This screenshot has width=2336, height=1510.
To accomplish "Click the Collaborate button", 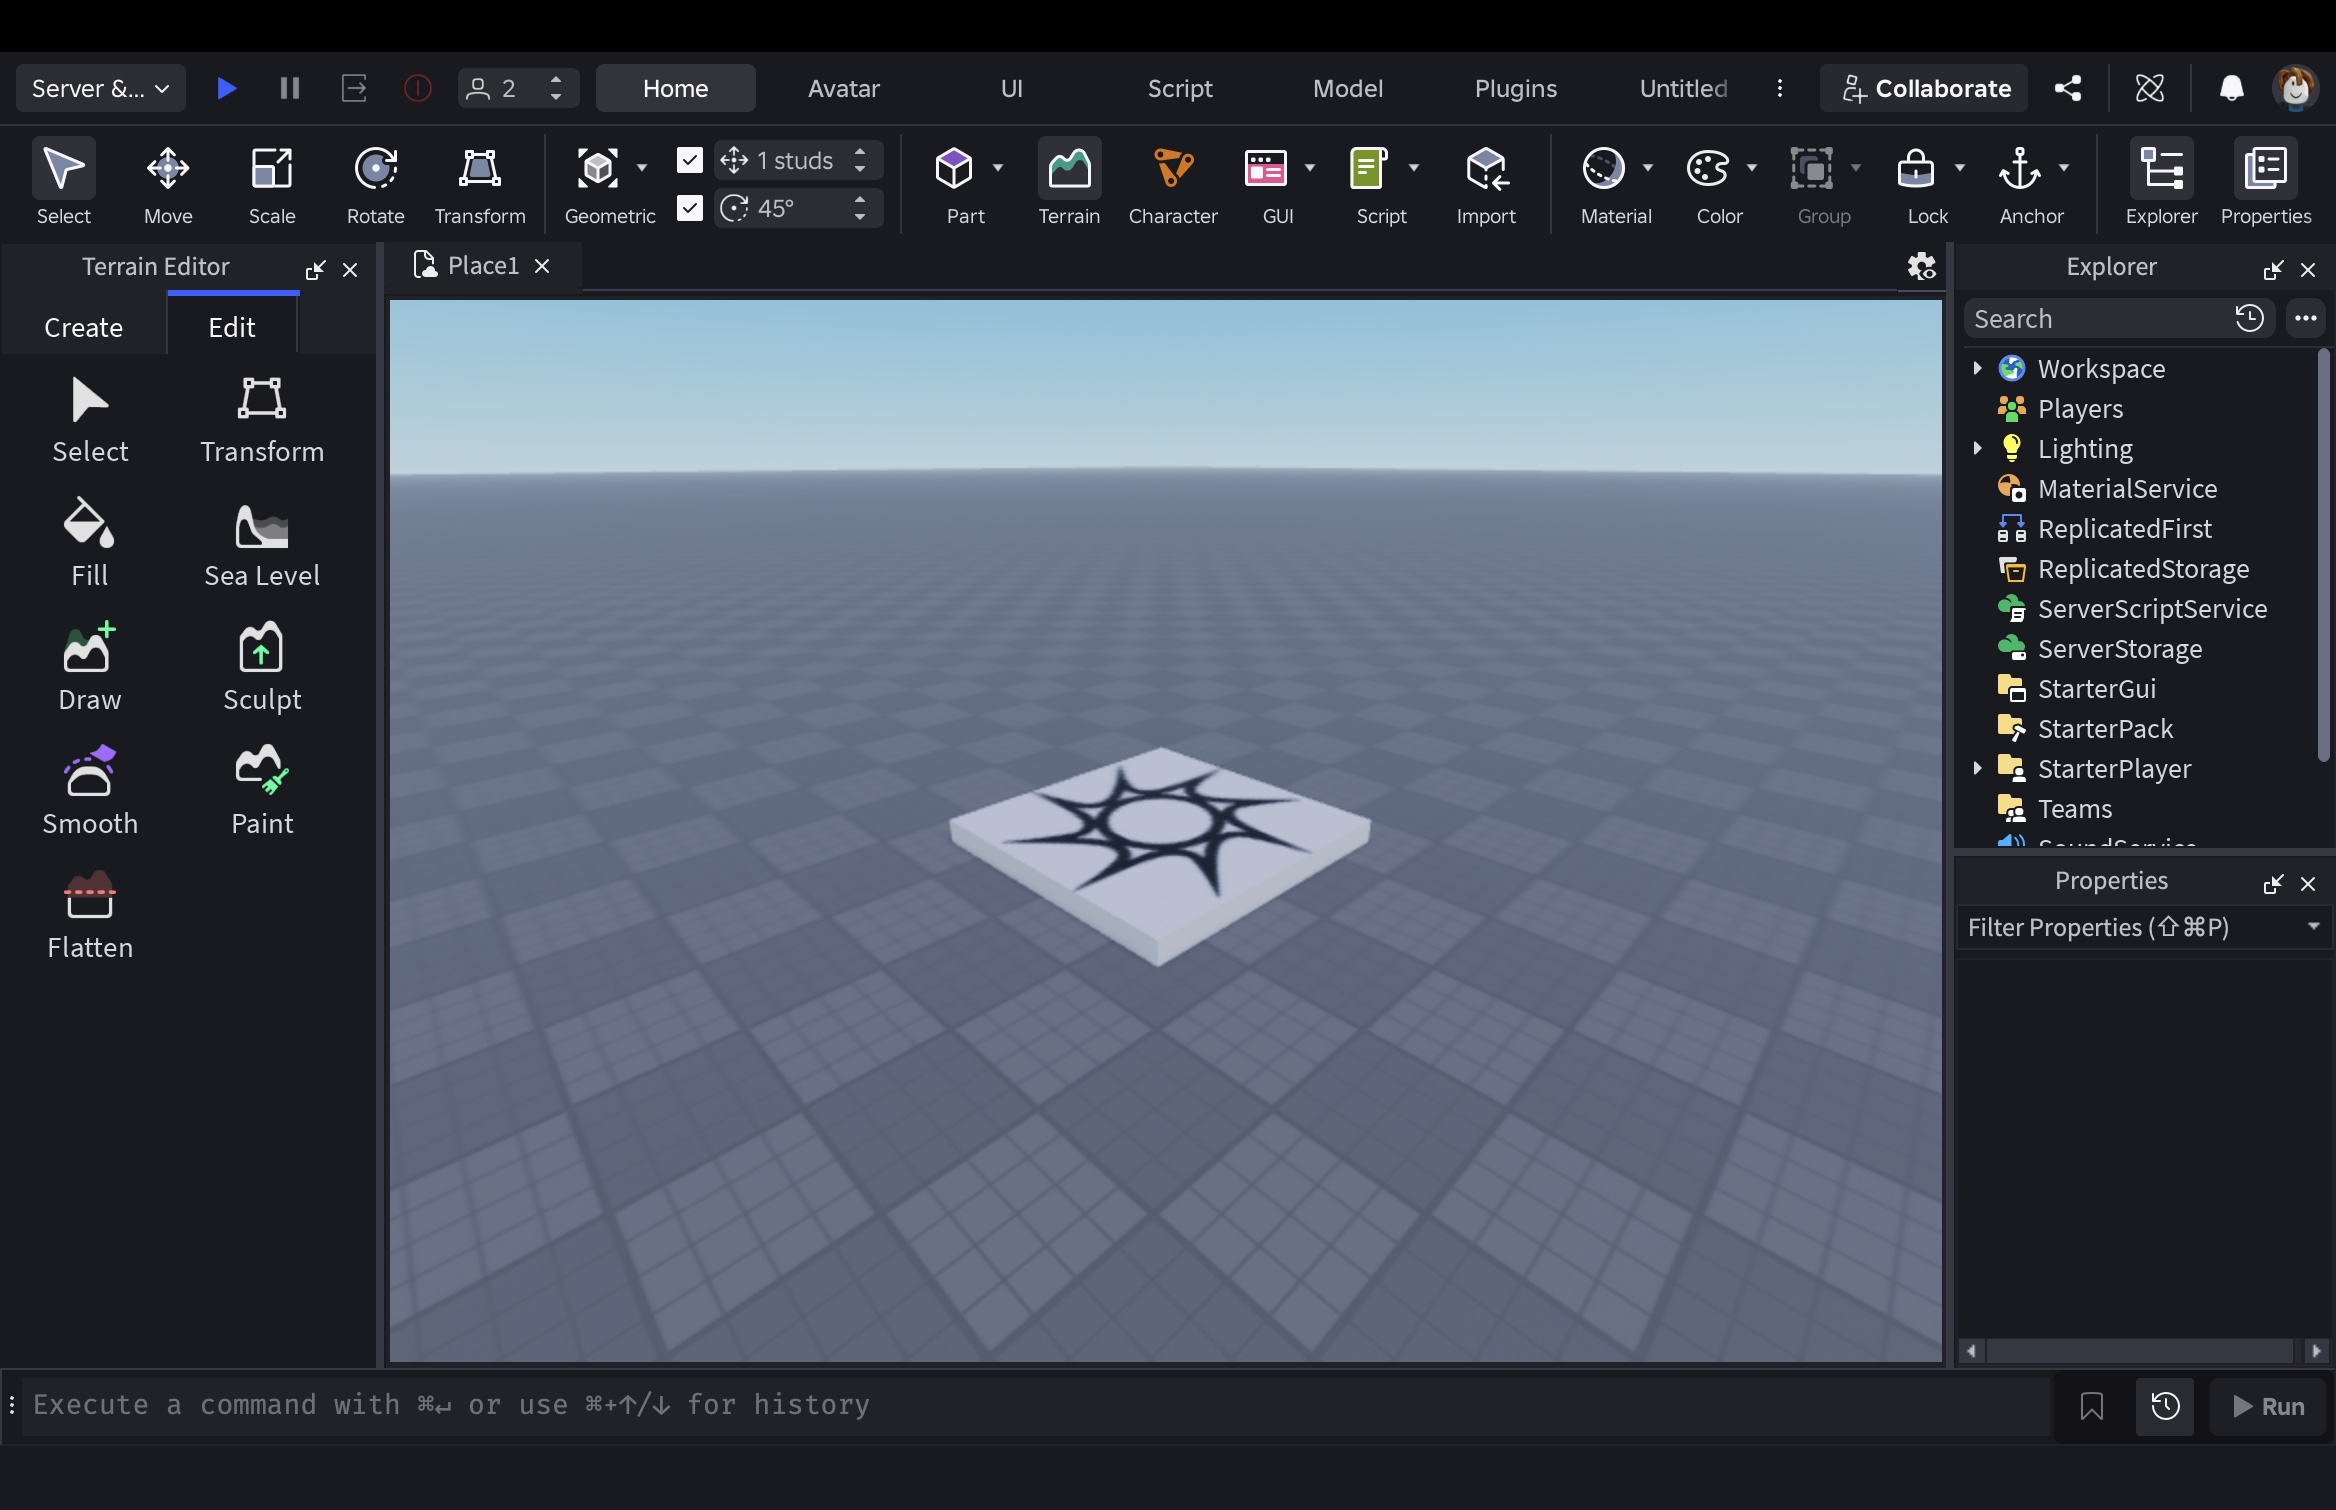I will coord(1924,88).
